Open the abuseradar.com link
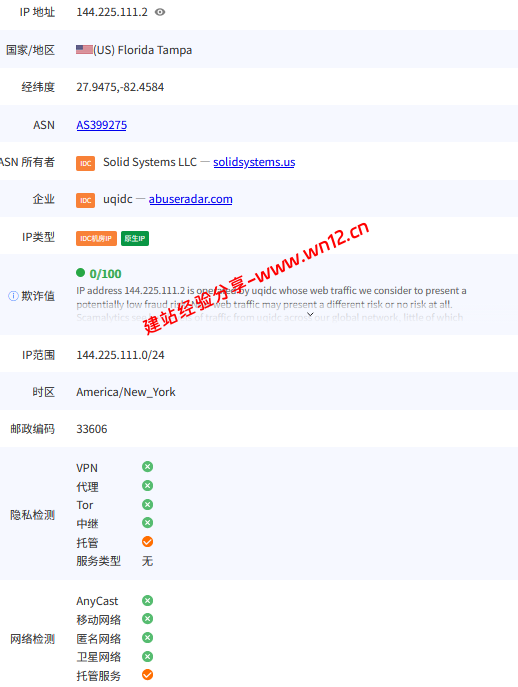The width and height of the screenshot is (518, 687). (x=191, y=199)
